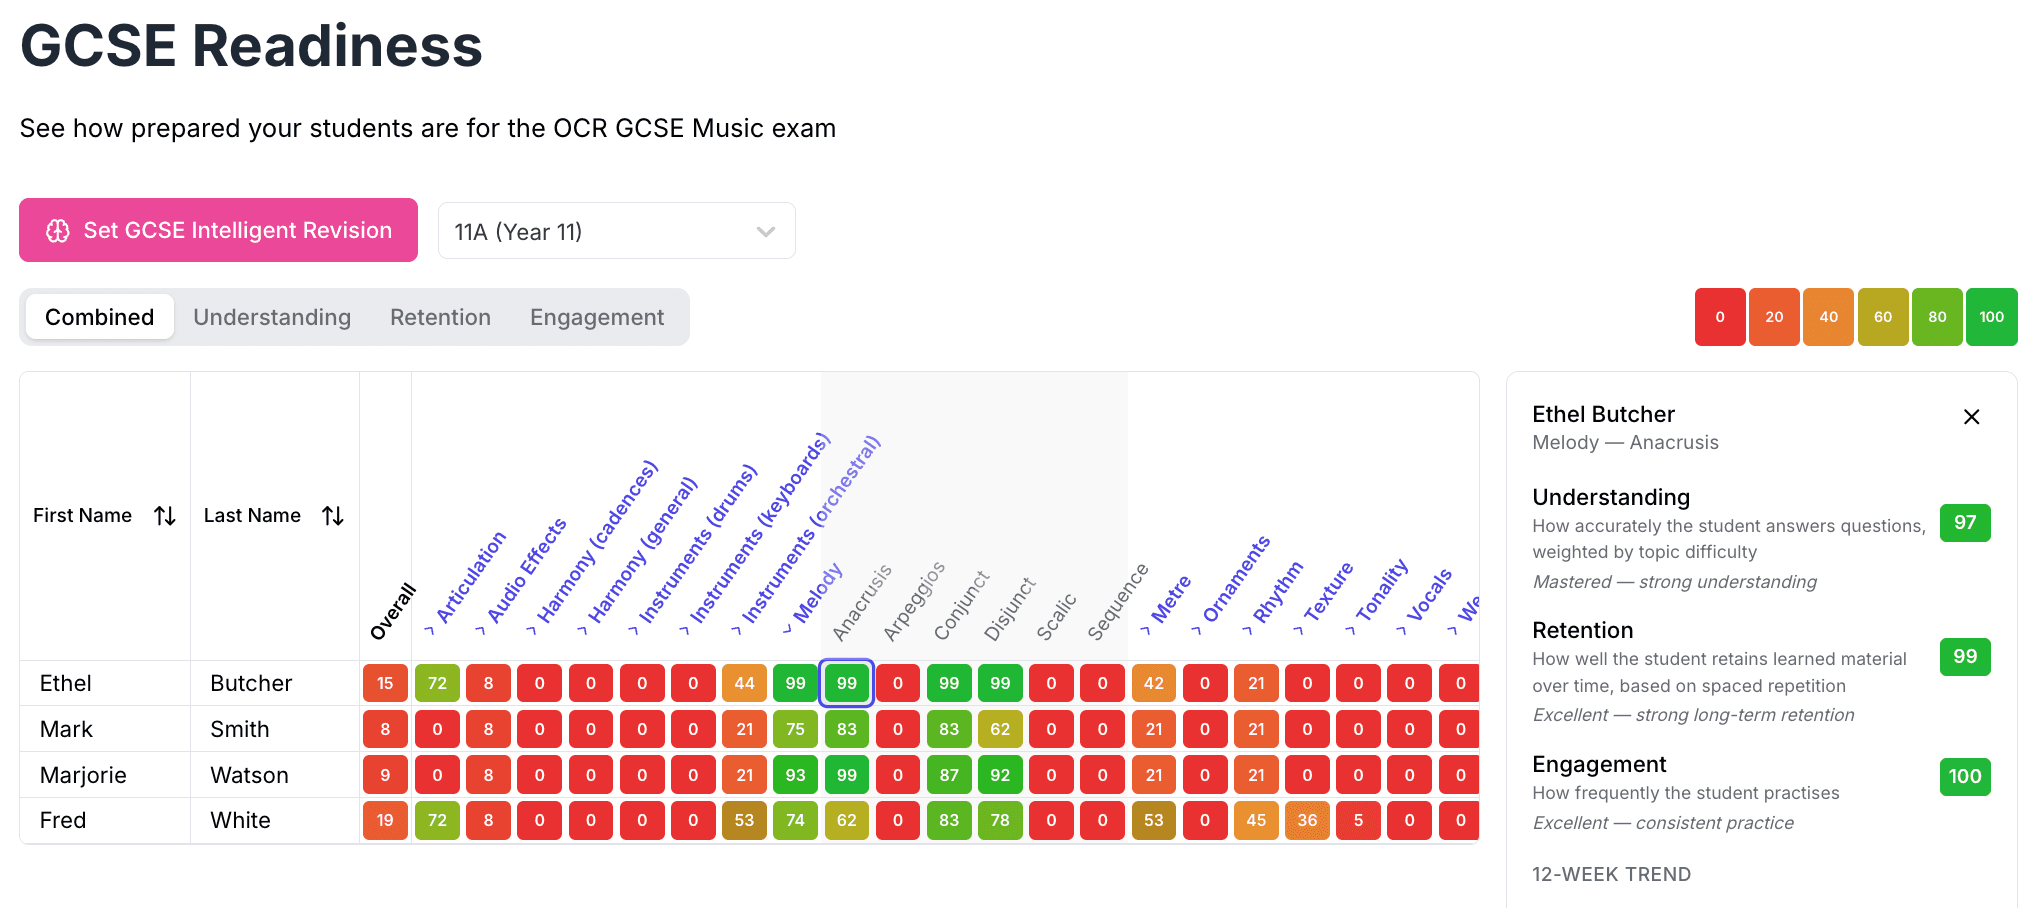2036x908 pixels.
Task: Click the drill-down arrow on the Tonality column
Action: [1352, 631]
